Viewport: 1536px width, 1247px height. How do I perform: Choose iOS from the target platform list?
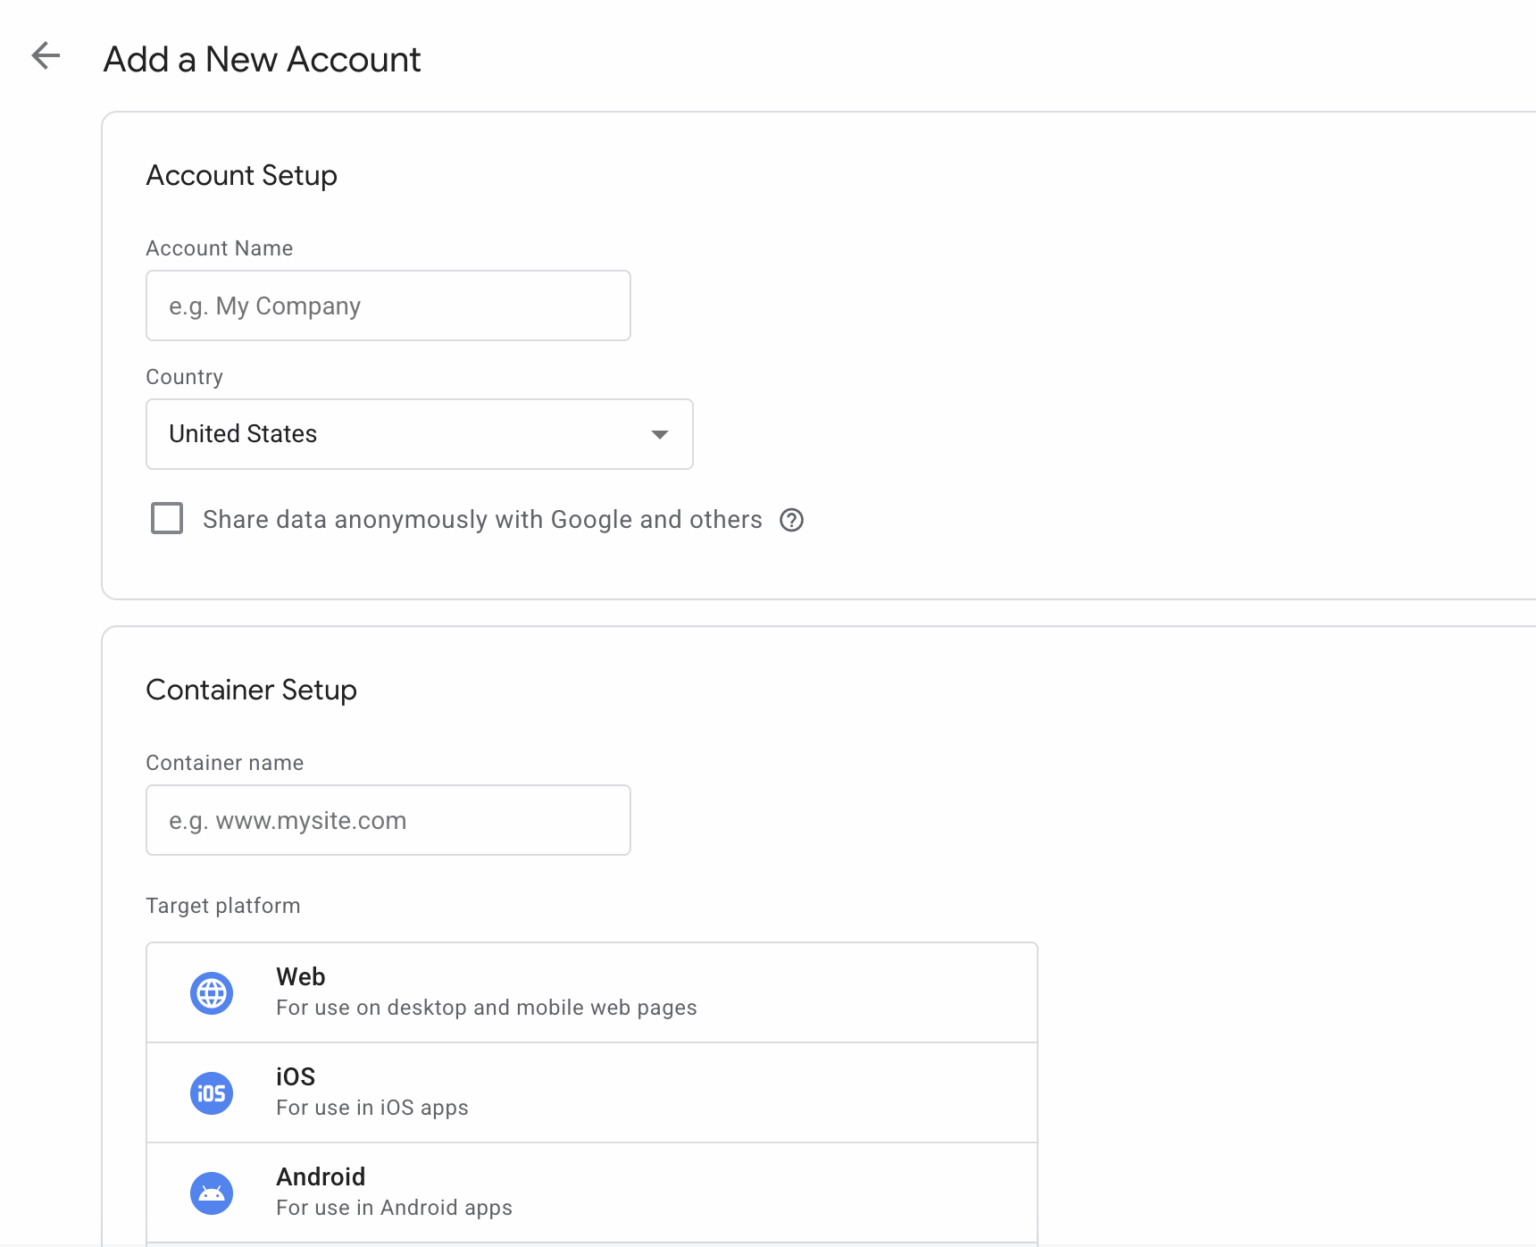[x=590, y=1092]
